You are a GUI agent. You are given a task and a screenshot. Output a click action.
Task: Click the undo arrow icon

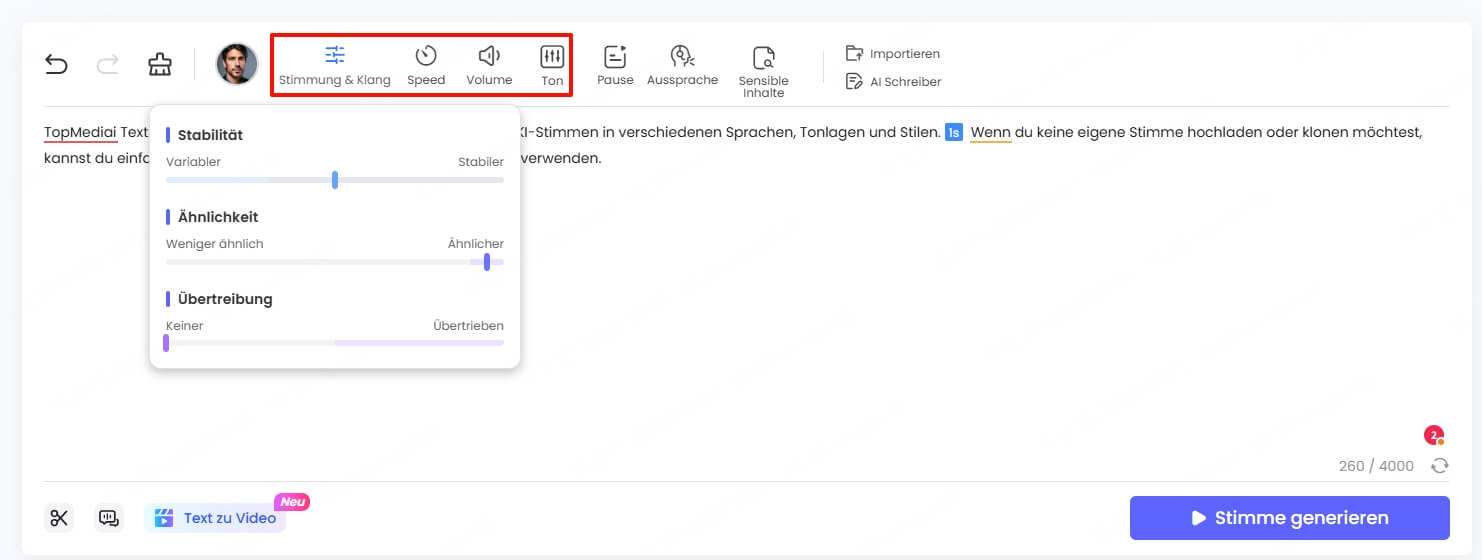[x=56, y=65]
